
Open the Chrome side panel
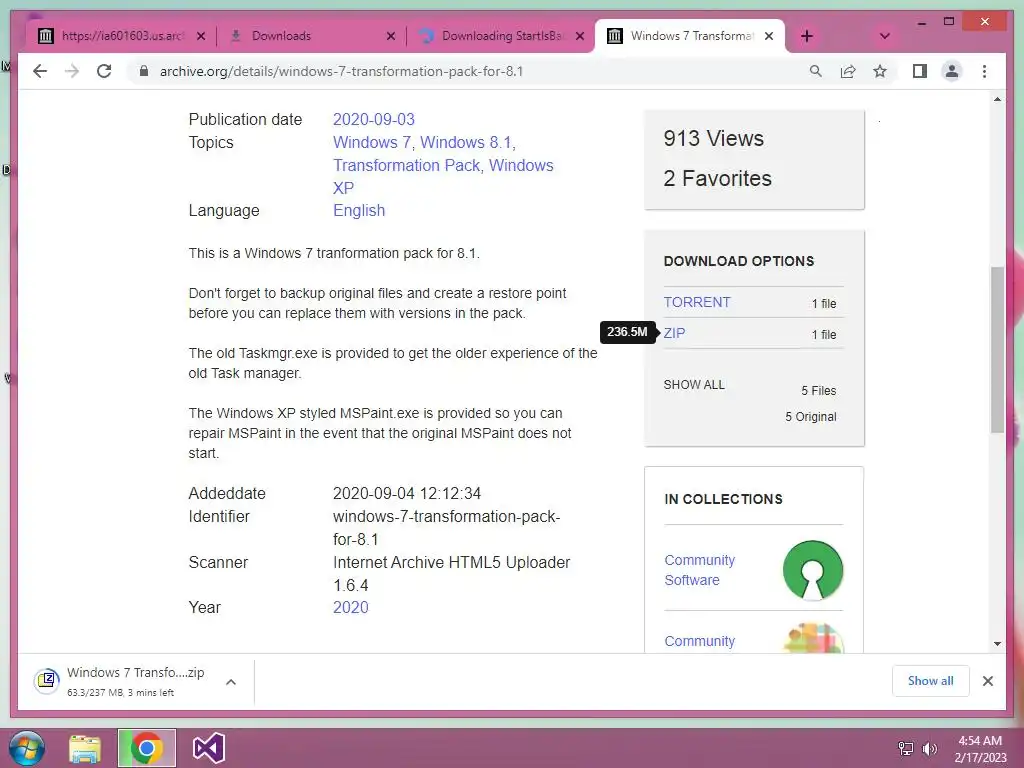920,71
